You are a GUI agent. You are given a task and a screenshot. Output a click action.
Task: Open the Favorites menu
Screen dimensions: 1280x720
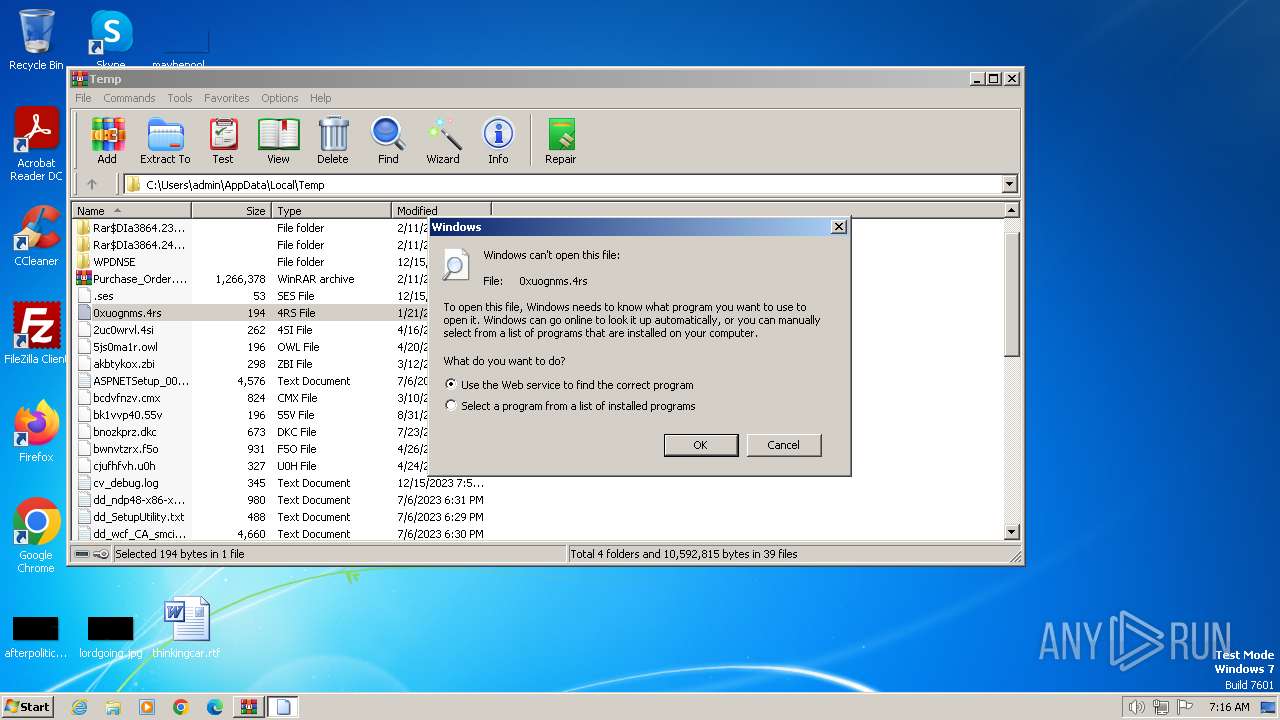coord(227,98)
